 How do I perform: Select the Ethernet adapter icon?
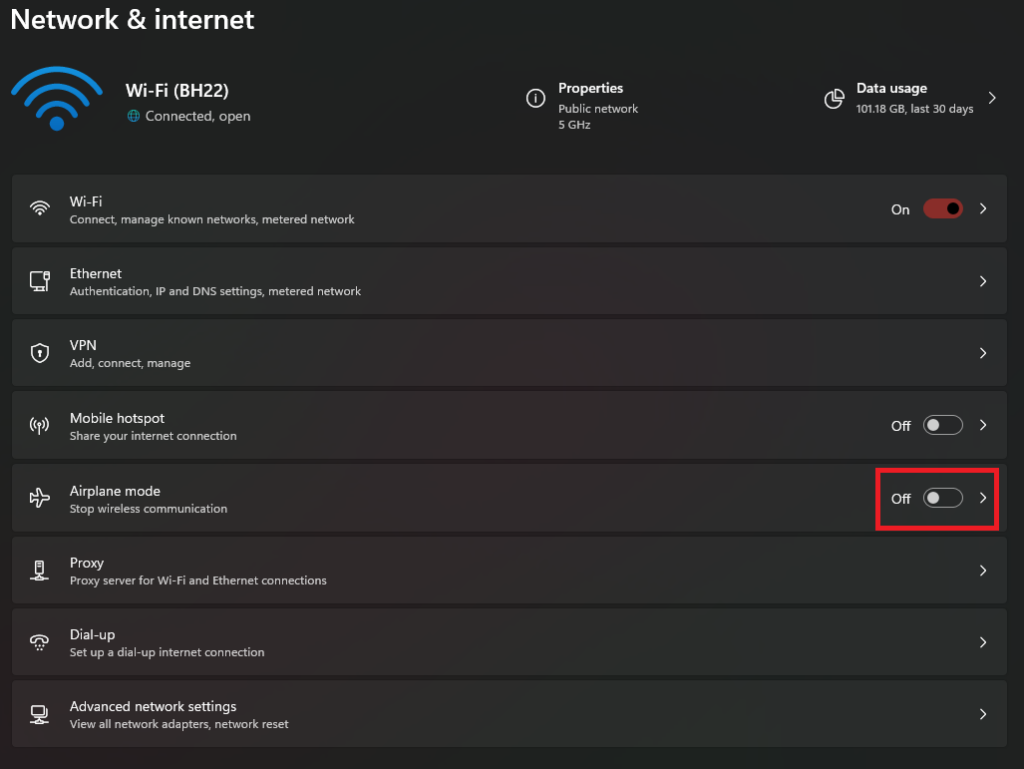[x=40, y=281]
